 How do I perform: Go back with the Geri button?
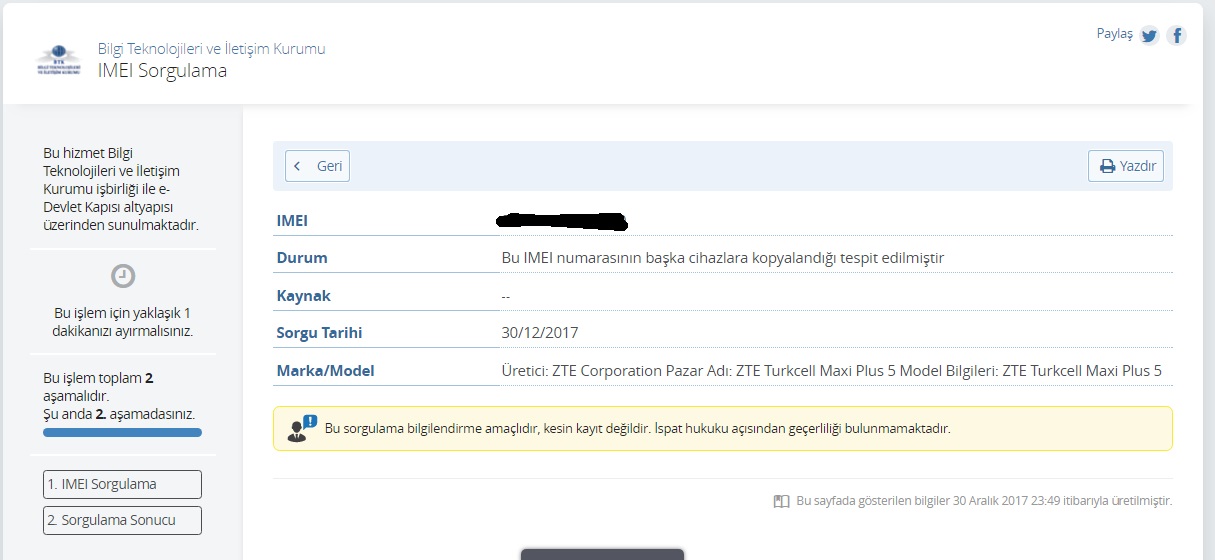coord(317,166)
